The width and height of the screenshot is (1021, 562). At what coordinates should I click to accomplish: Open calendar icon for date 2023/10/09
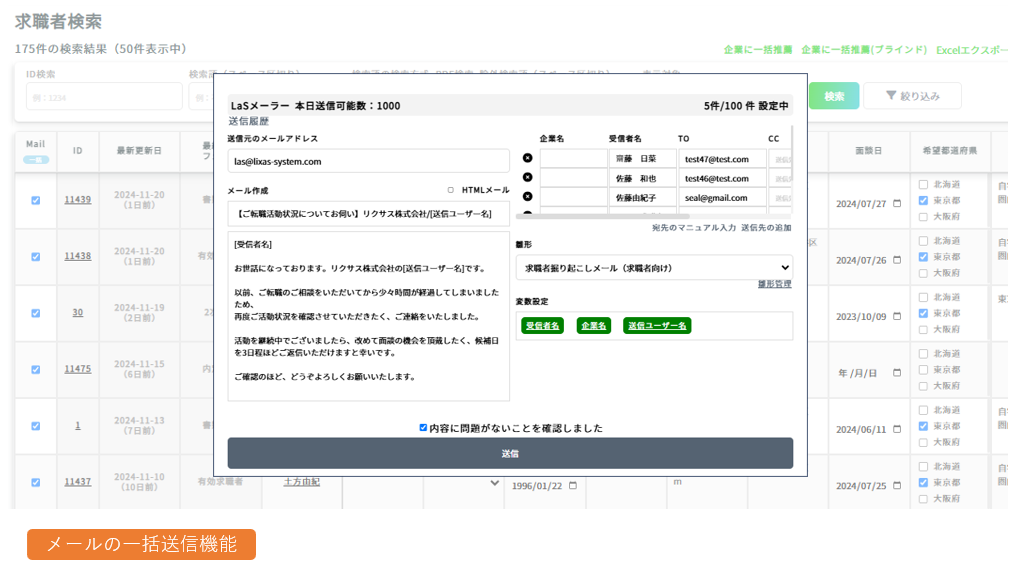click(x=897, y=317)
